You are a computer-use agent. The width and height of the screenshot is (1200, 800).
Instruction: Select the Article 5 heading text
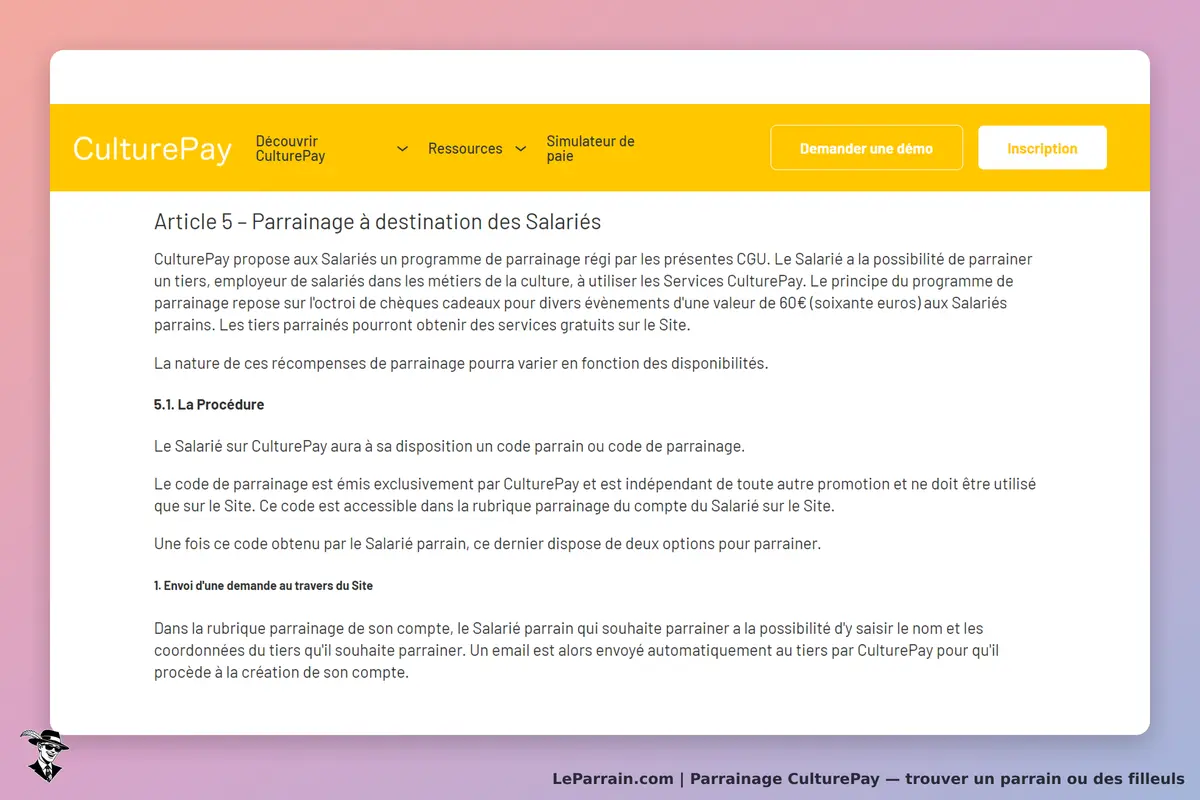pyautogui.click(x=377, y=221)
